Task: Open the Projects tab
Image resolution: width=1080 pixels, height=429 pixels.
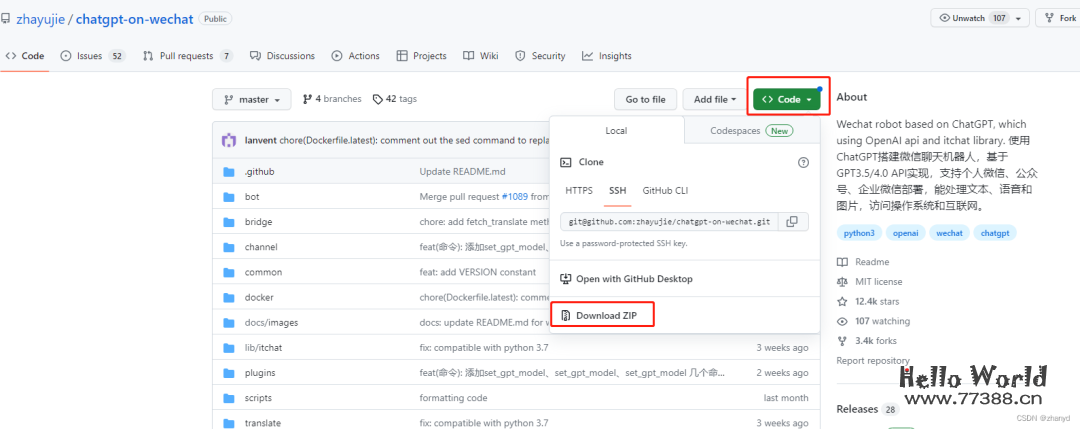Action: 422,56
